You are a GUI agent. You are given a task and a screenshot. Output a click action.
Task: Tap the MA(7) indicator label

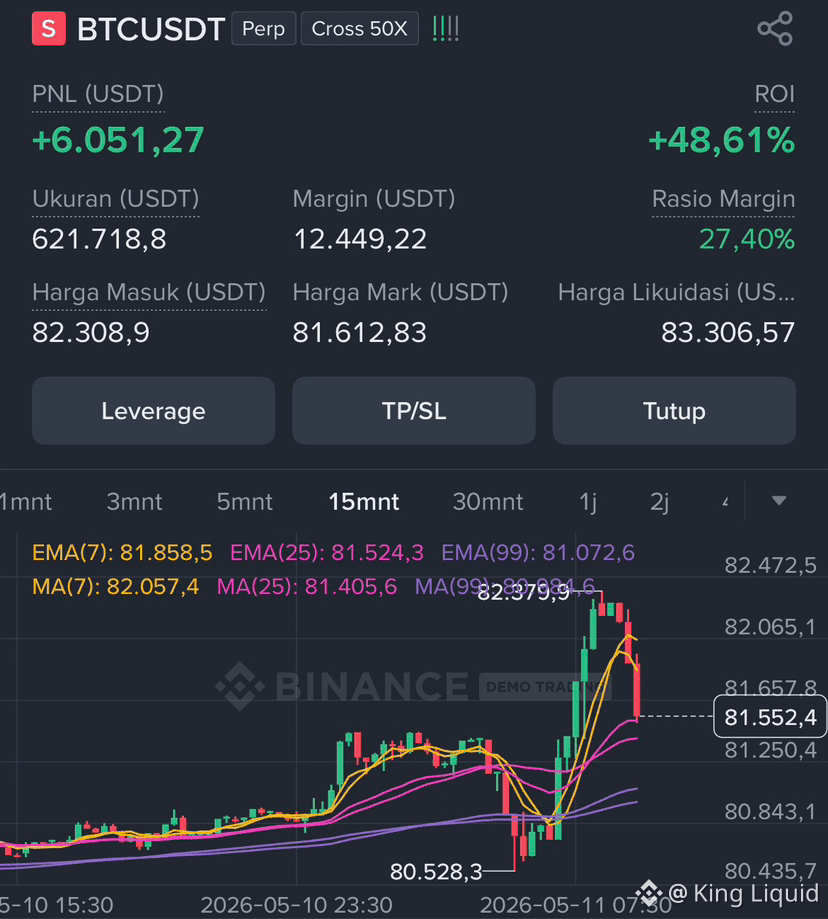coord(115,586)
